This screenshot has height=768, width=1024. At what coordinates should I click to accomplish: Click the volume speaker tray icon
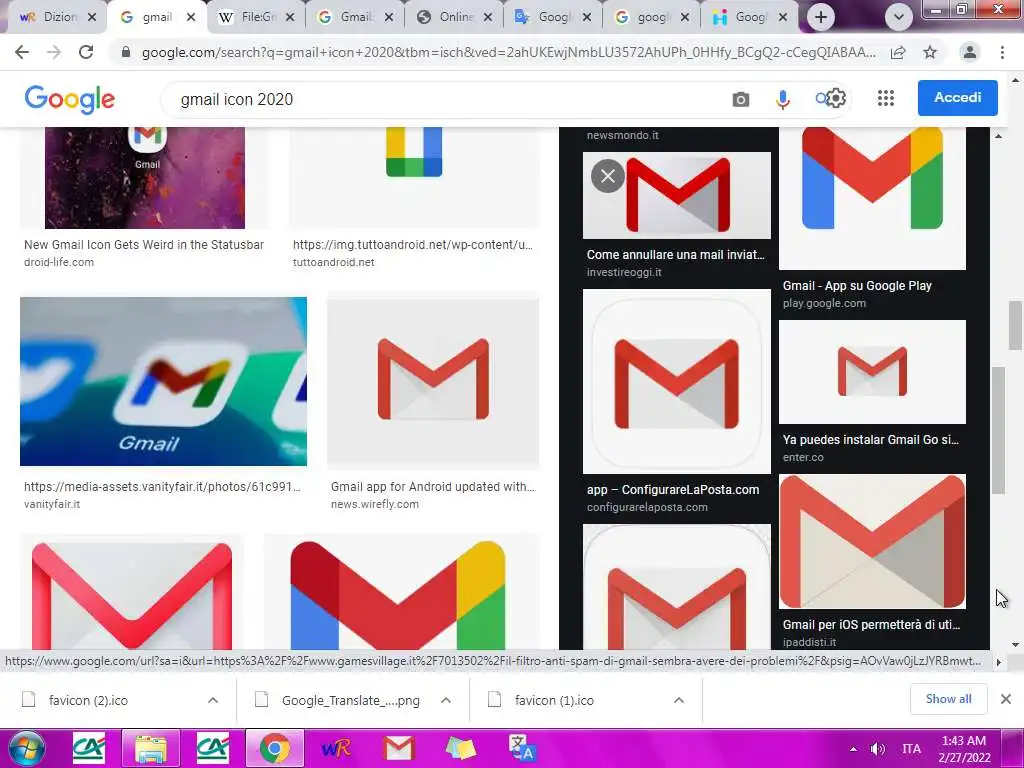pos(878,749)
